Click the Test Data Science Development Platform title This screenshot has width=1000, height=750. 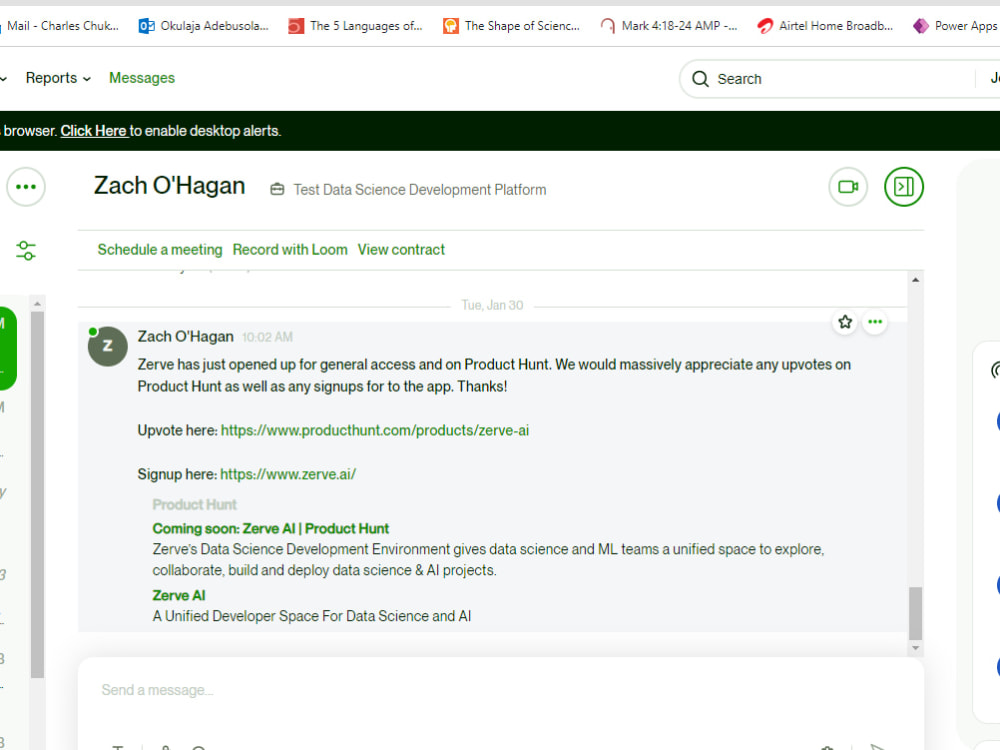click(x=420, y=190)
